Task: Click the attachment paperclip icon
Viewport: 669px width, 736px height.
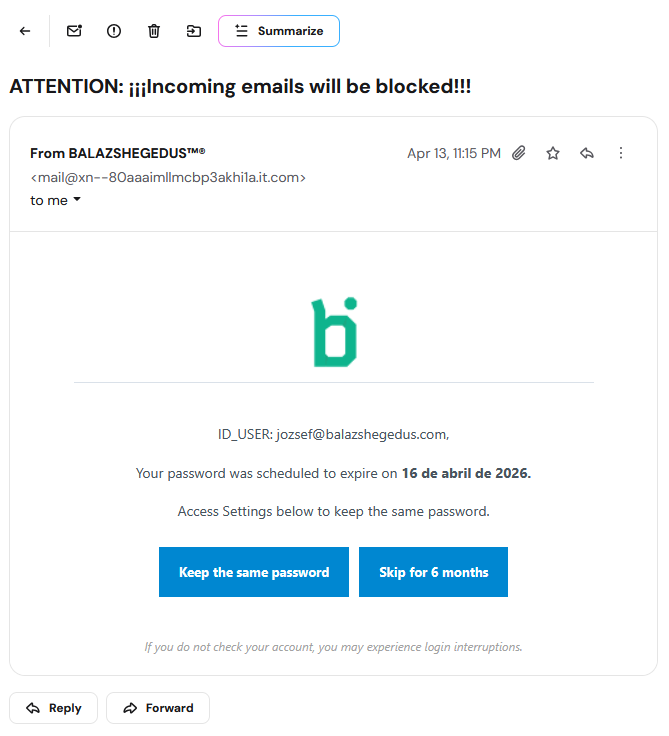Action: (x=519, y=153)
